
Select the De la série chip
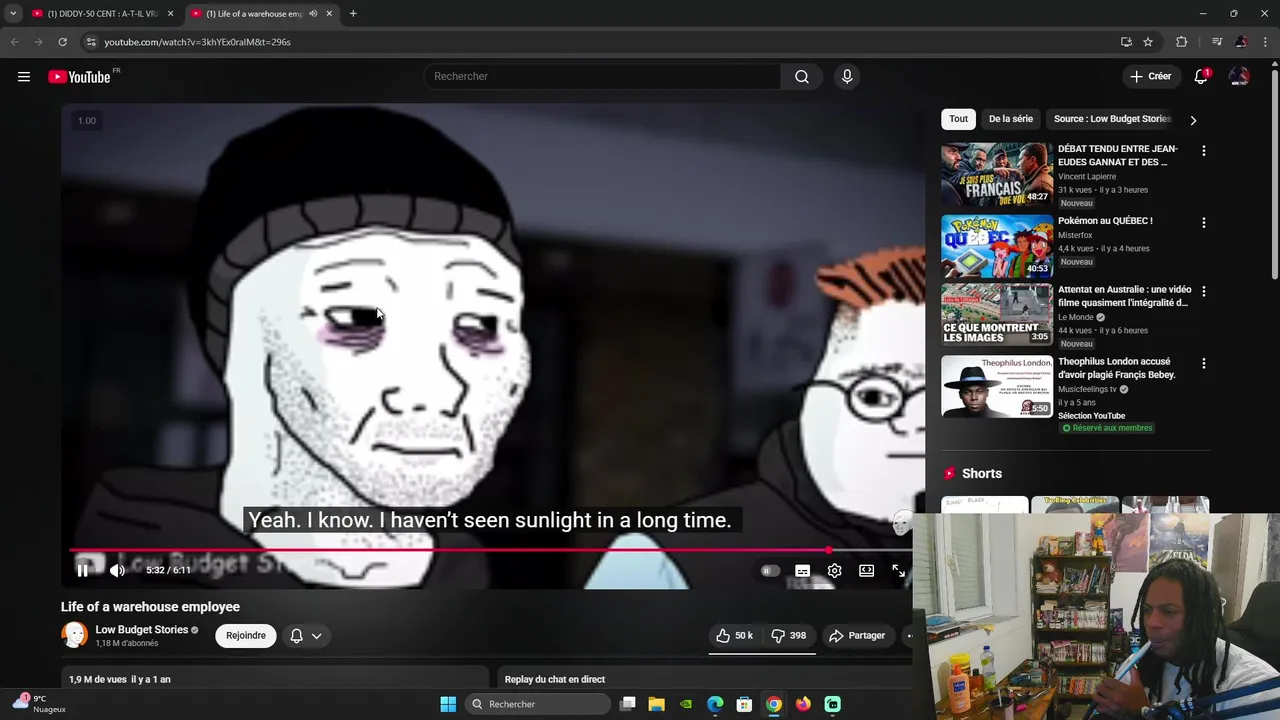click(1011, 119)
